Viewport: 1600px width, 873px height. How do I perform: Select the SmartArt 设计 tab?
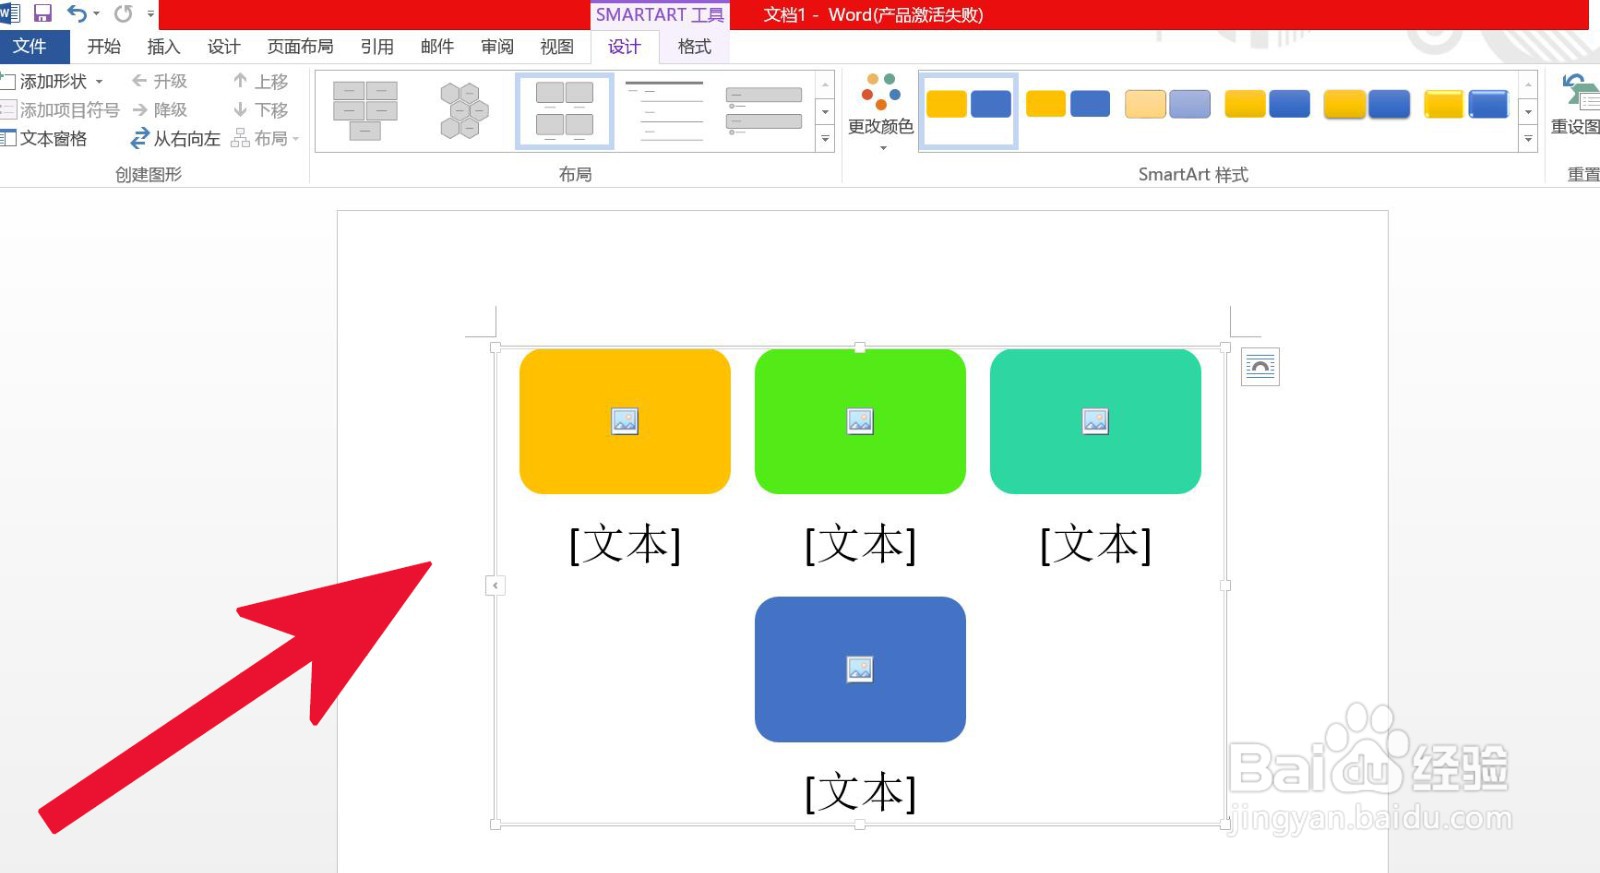[624, 46]
